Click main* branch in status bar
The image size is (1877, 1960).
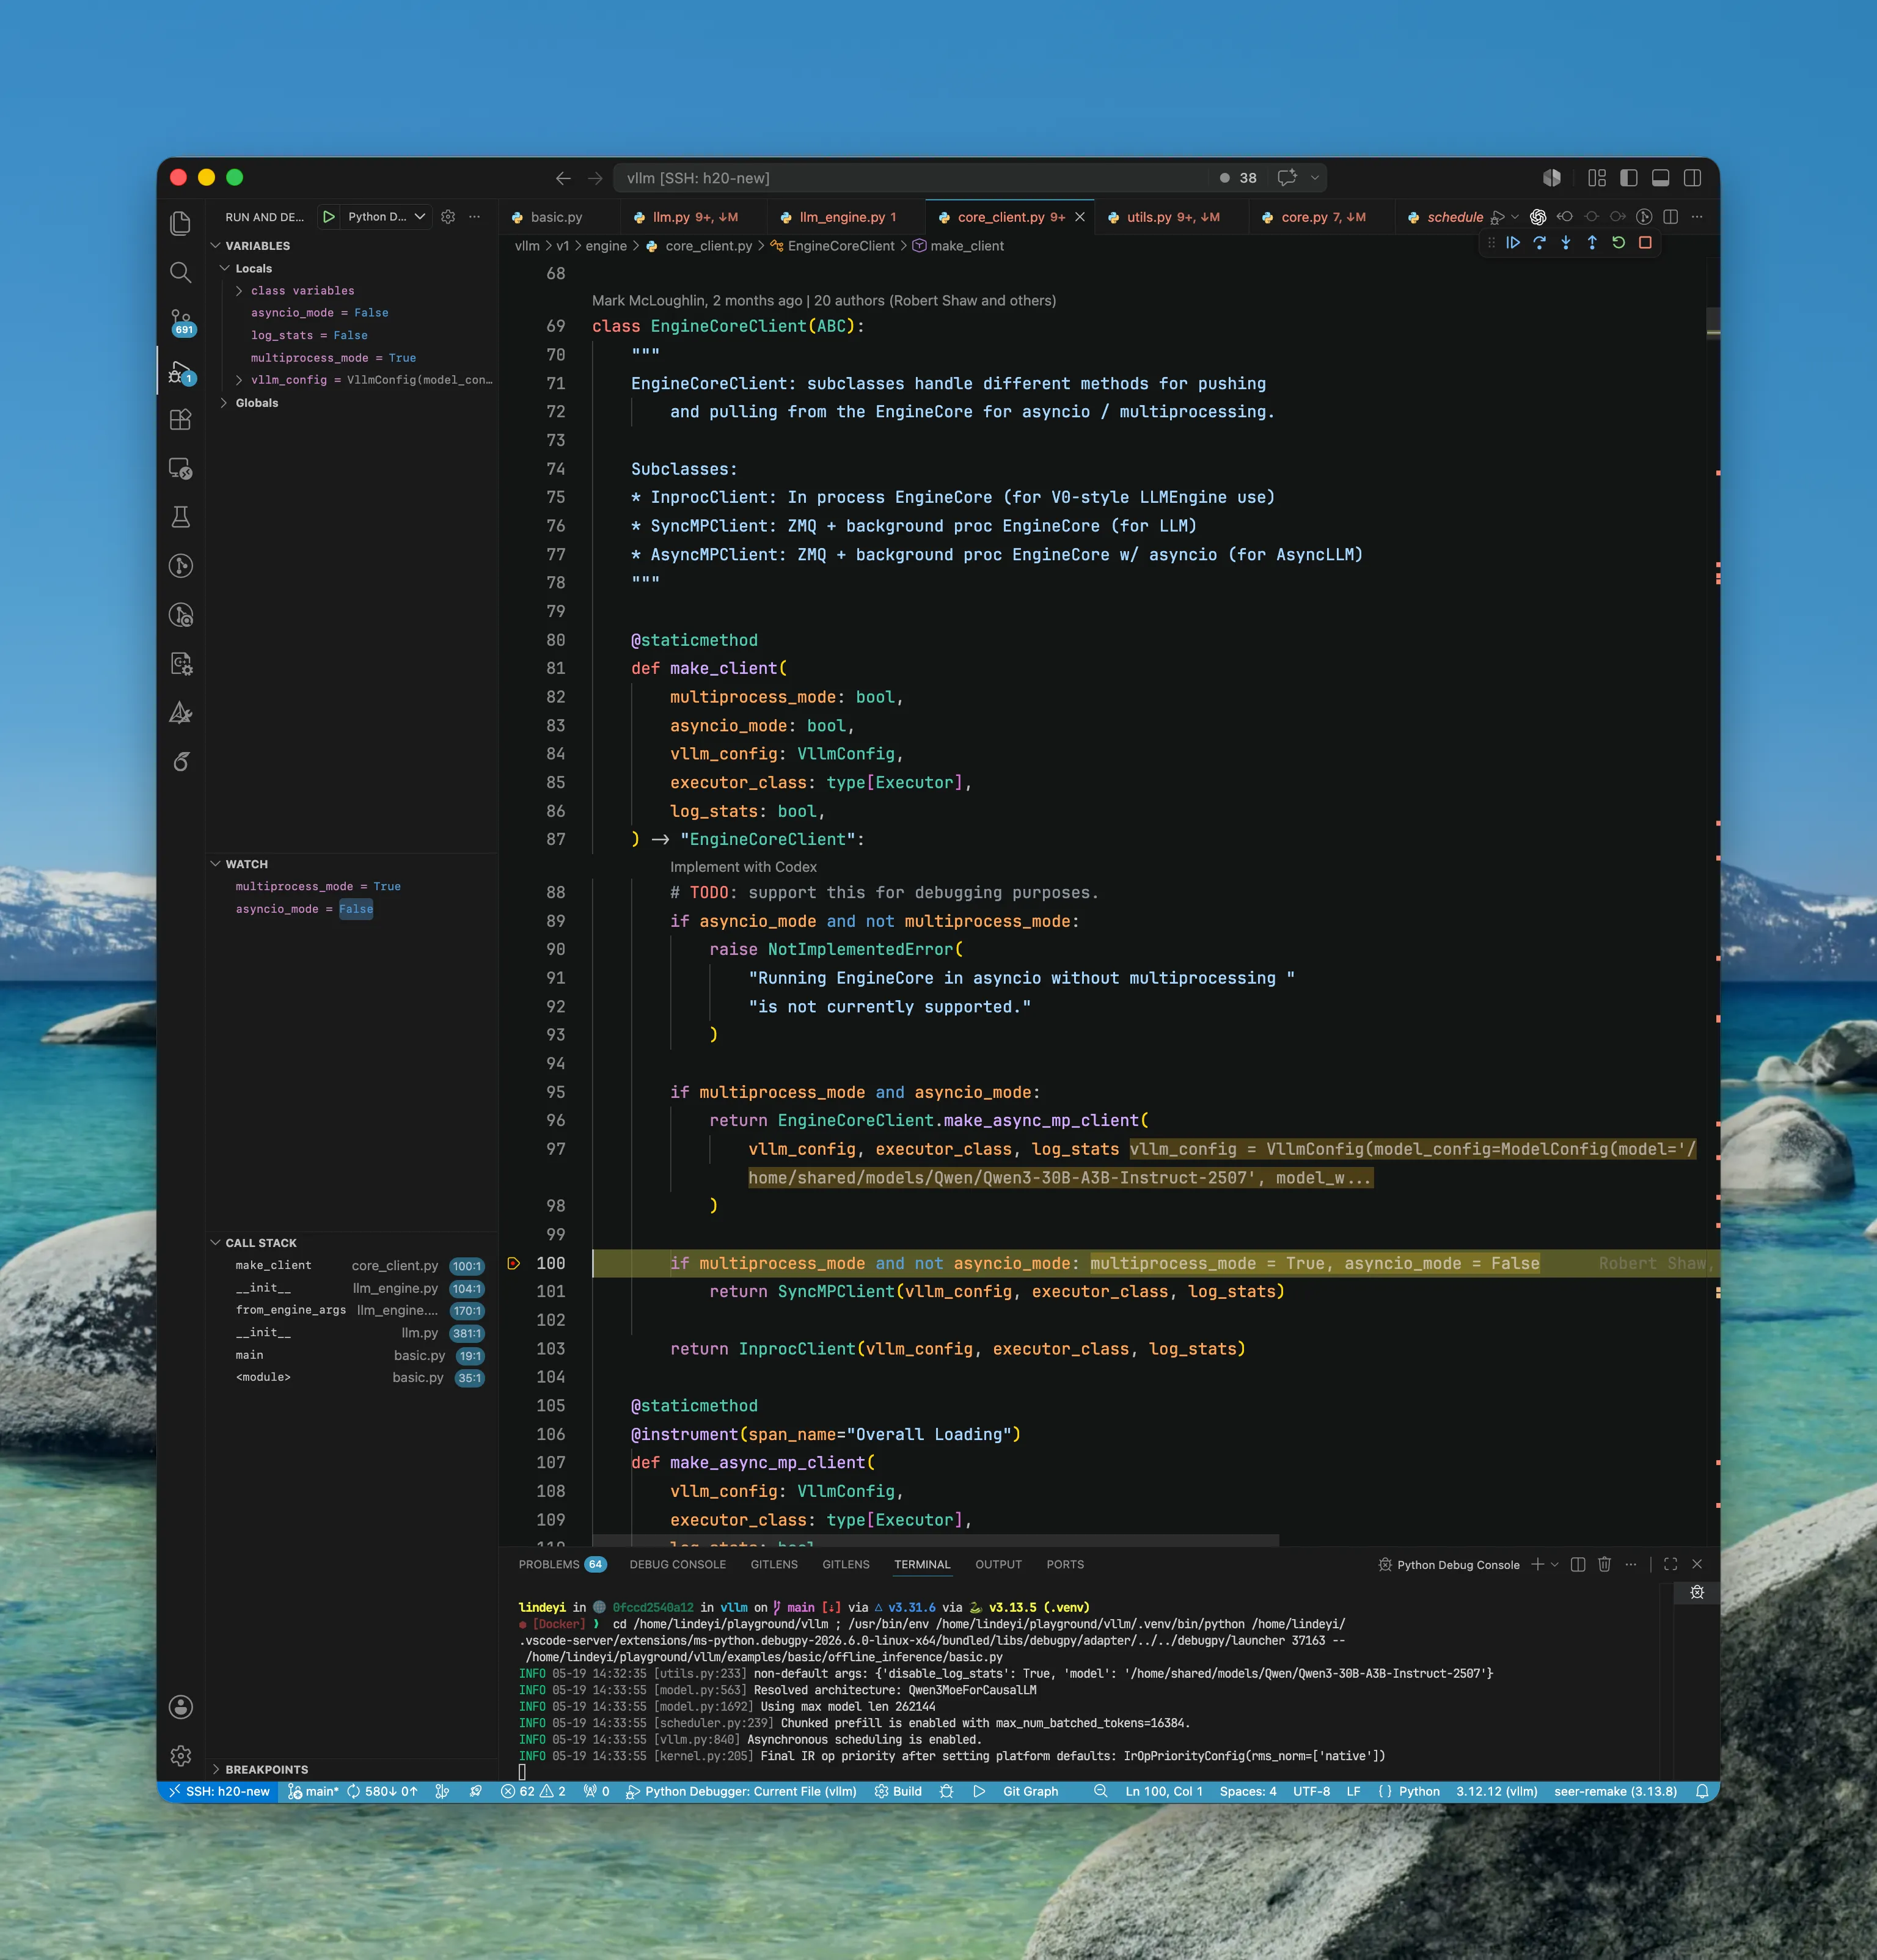pyautogui.click(x=313, y=1791)
